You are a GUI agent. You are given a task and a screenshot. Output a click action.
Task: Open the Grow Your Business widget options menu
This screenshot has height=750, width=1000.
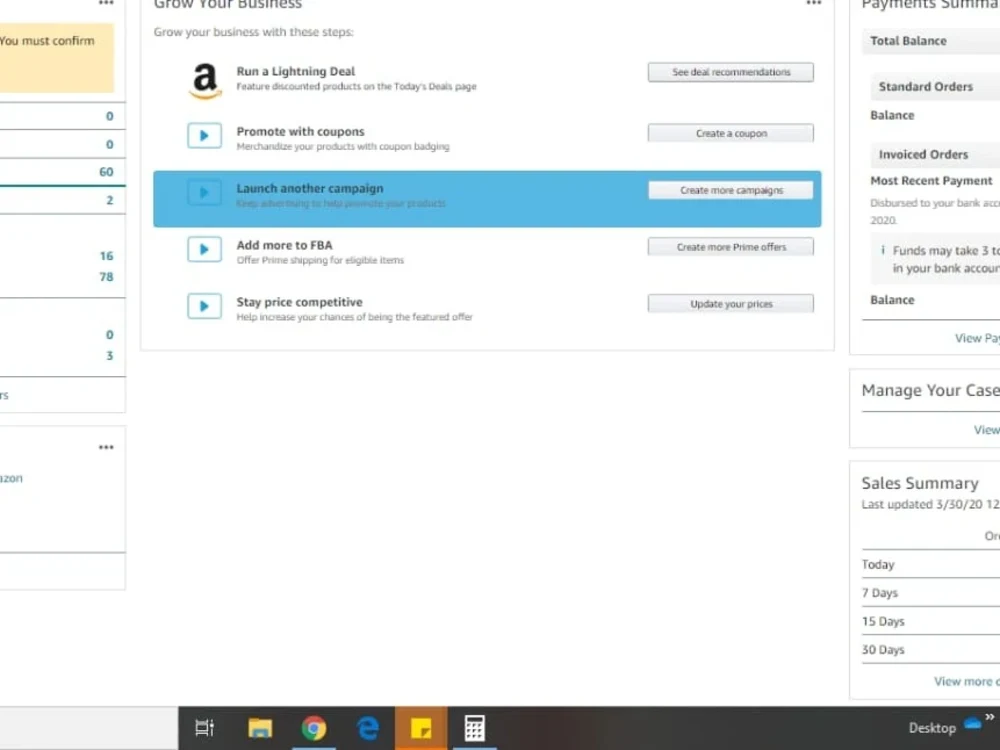click(x=814, y=3)
